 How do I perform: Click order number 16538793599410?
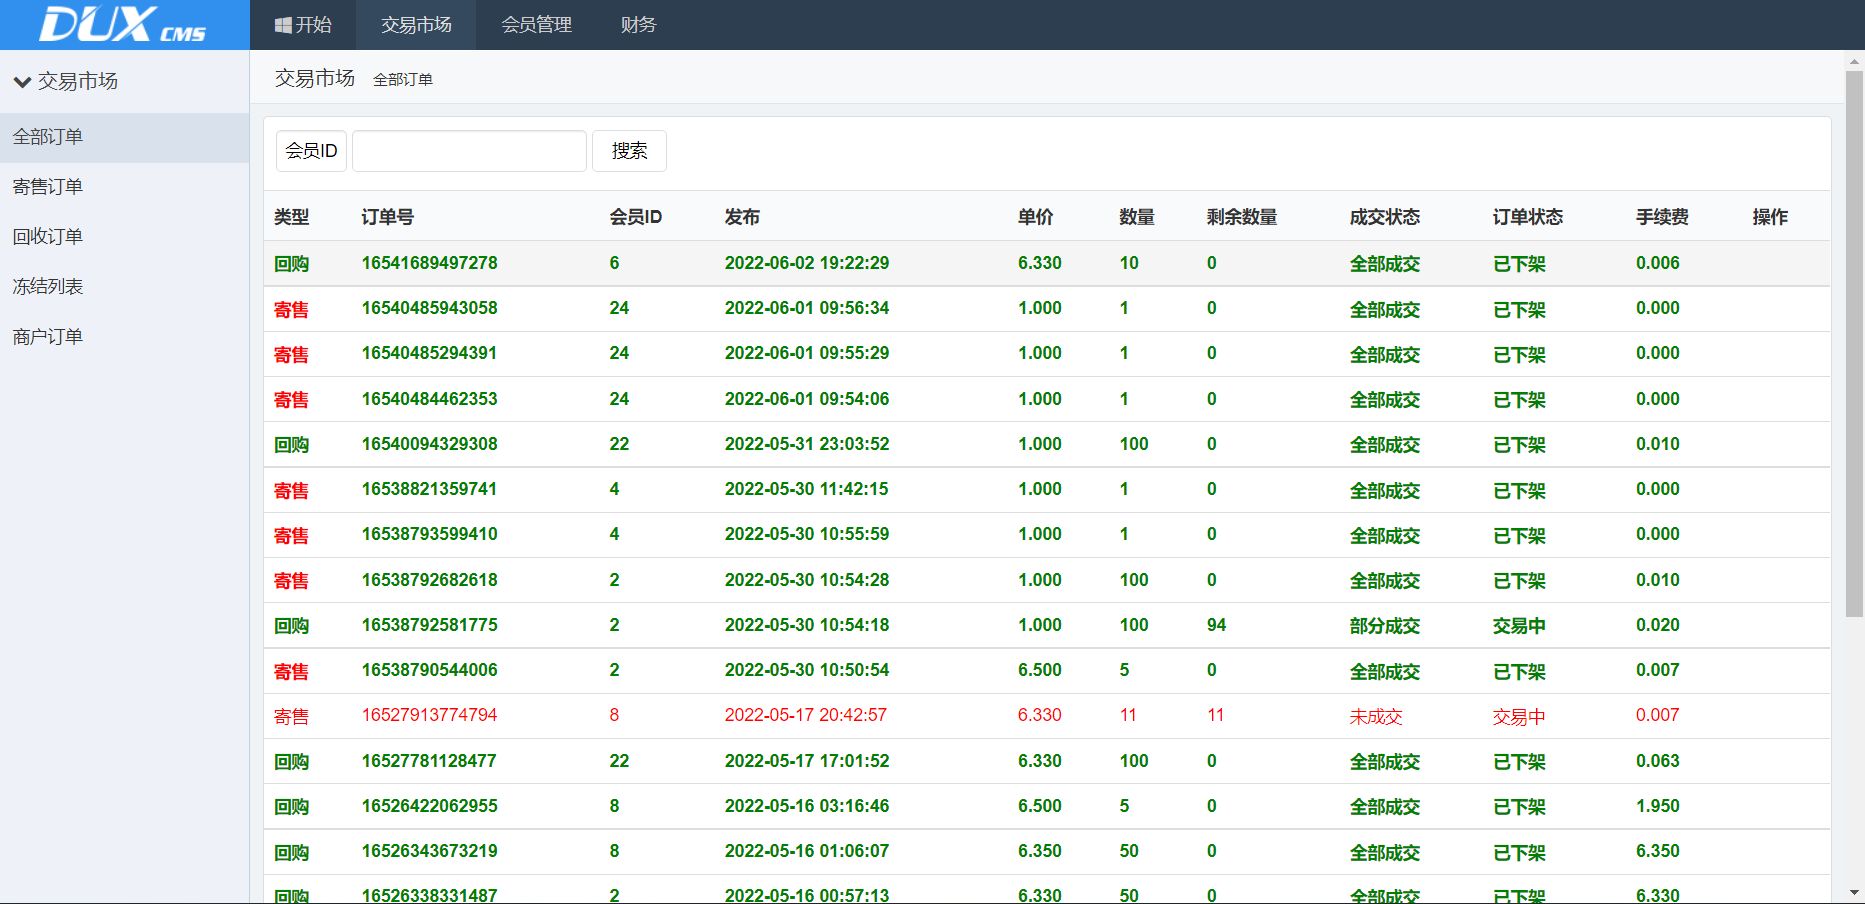click(x=429, y=534)
